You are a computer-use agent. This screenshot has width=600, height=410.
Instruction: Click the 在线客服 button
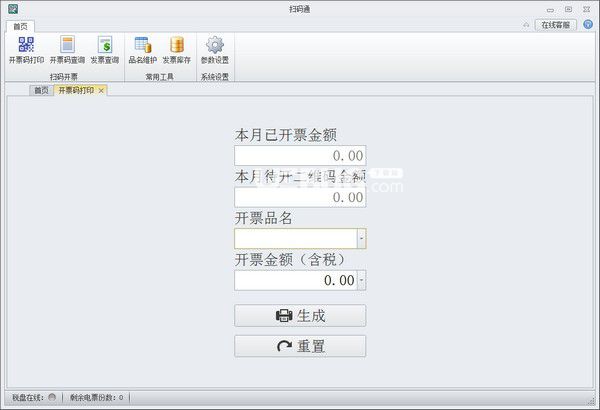[555, 25]
